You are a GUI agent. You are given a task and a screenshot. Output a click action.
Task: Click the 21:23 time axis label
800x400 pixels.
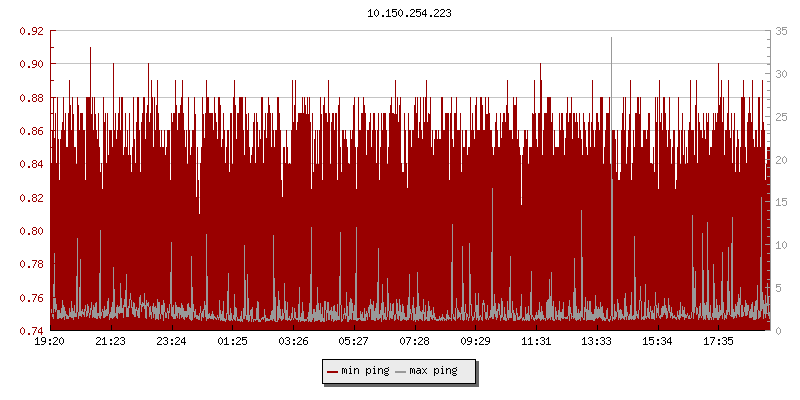(111, 342)
